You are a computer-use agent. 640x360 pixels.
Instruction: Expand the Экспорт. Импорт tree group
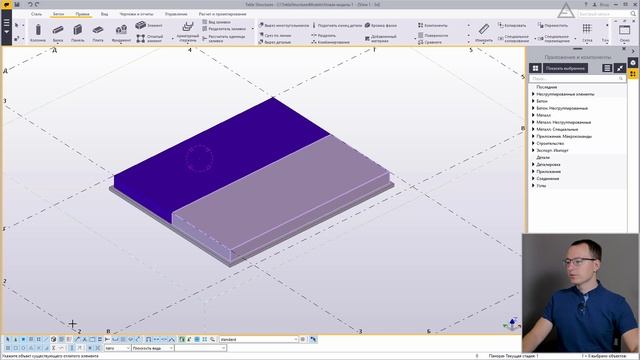(x=533, y=150)
